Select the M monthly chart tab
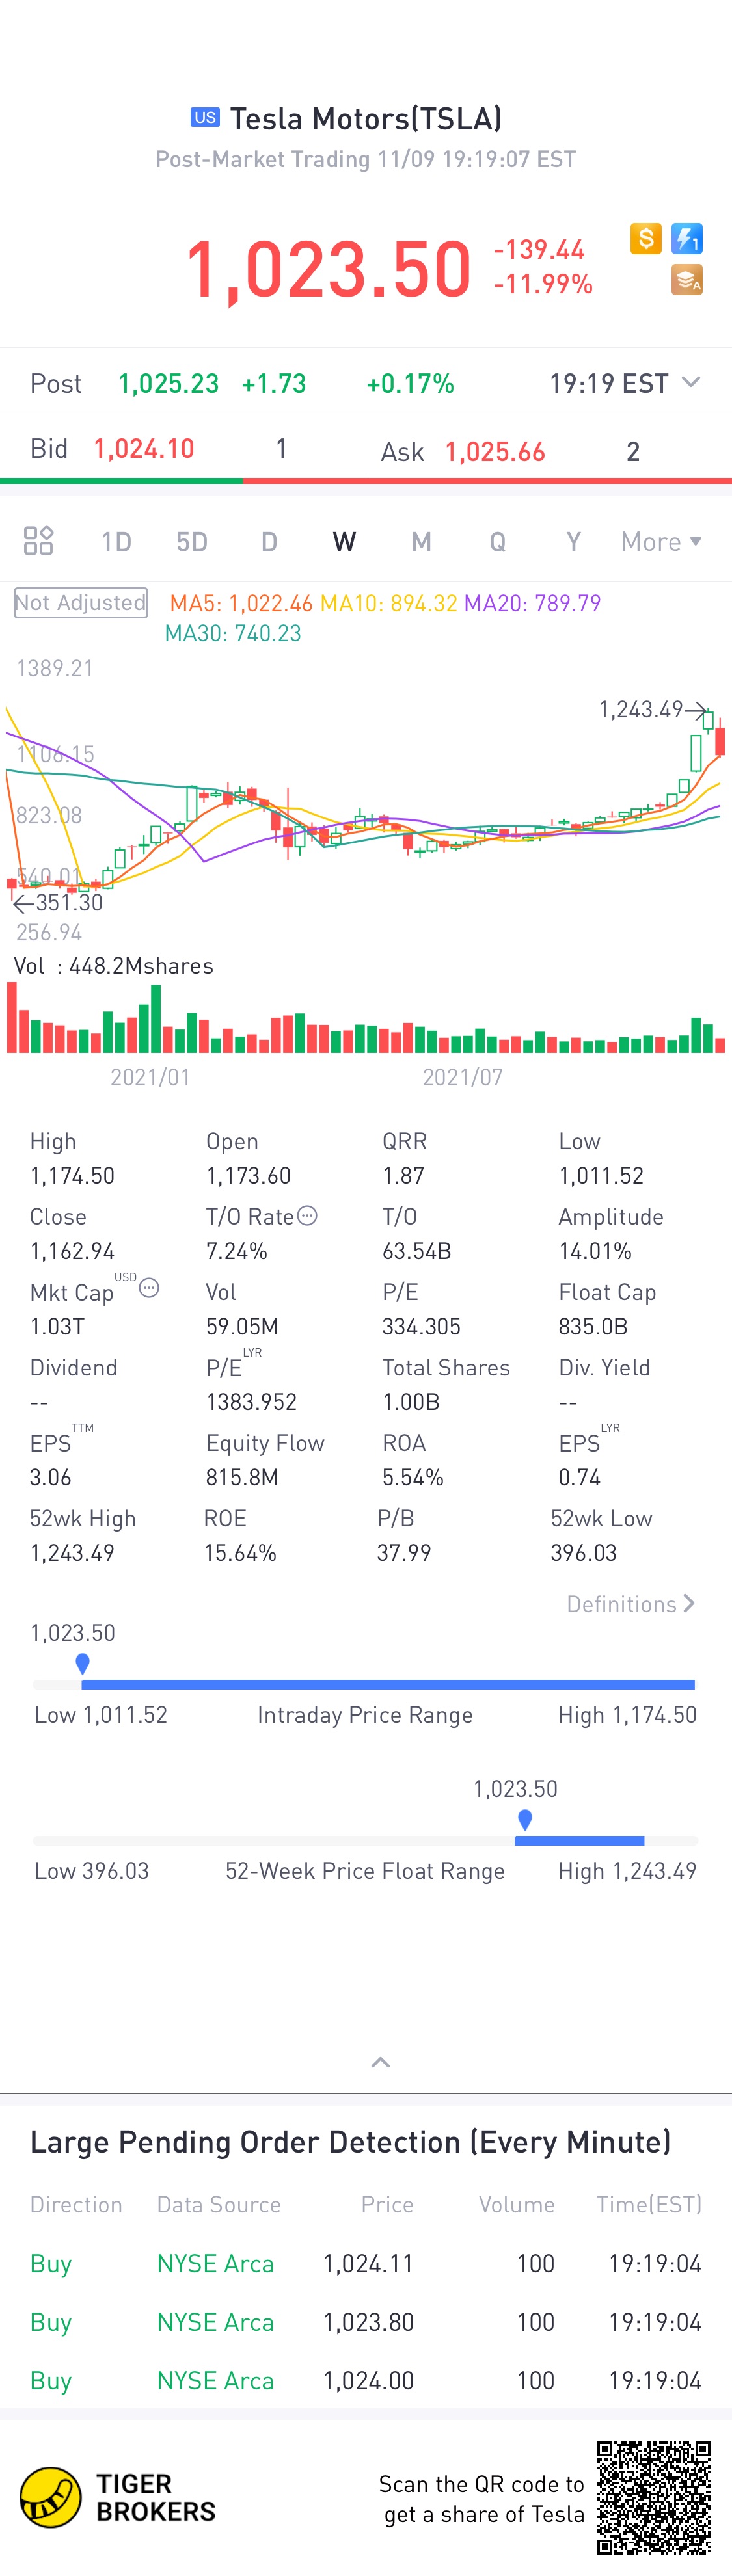Image resolution: width=732 pixels, height=2576 pixels. [421, 541]
